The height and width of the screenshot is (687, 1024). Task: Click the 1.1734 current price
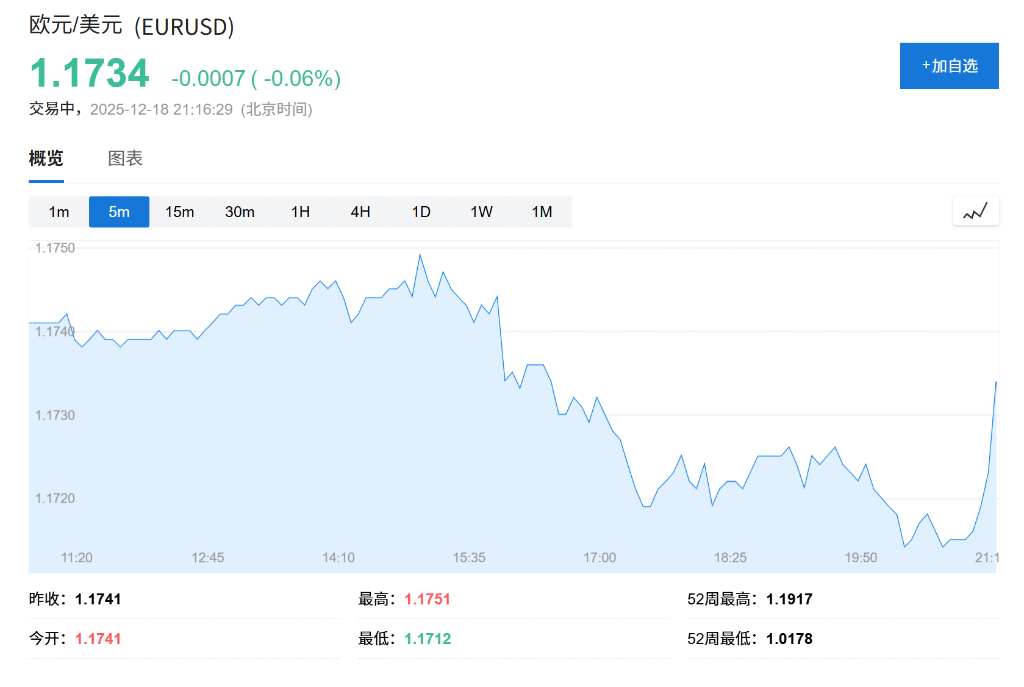click(90, 74)
